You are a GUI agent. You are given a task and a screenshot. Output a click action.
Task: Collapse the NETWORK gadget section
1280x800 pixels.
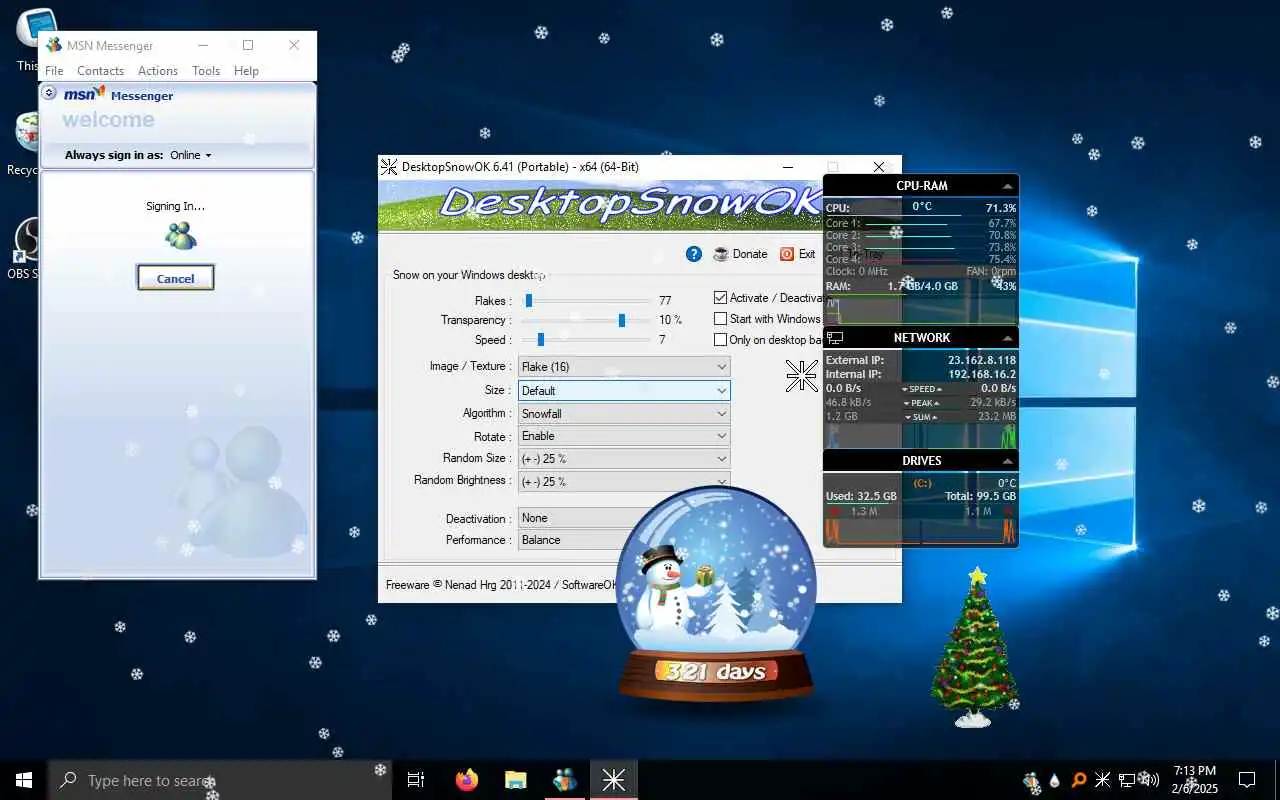coord(1008,338)
